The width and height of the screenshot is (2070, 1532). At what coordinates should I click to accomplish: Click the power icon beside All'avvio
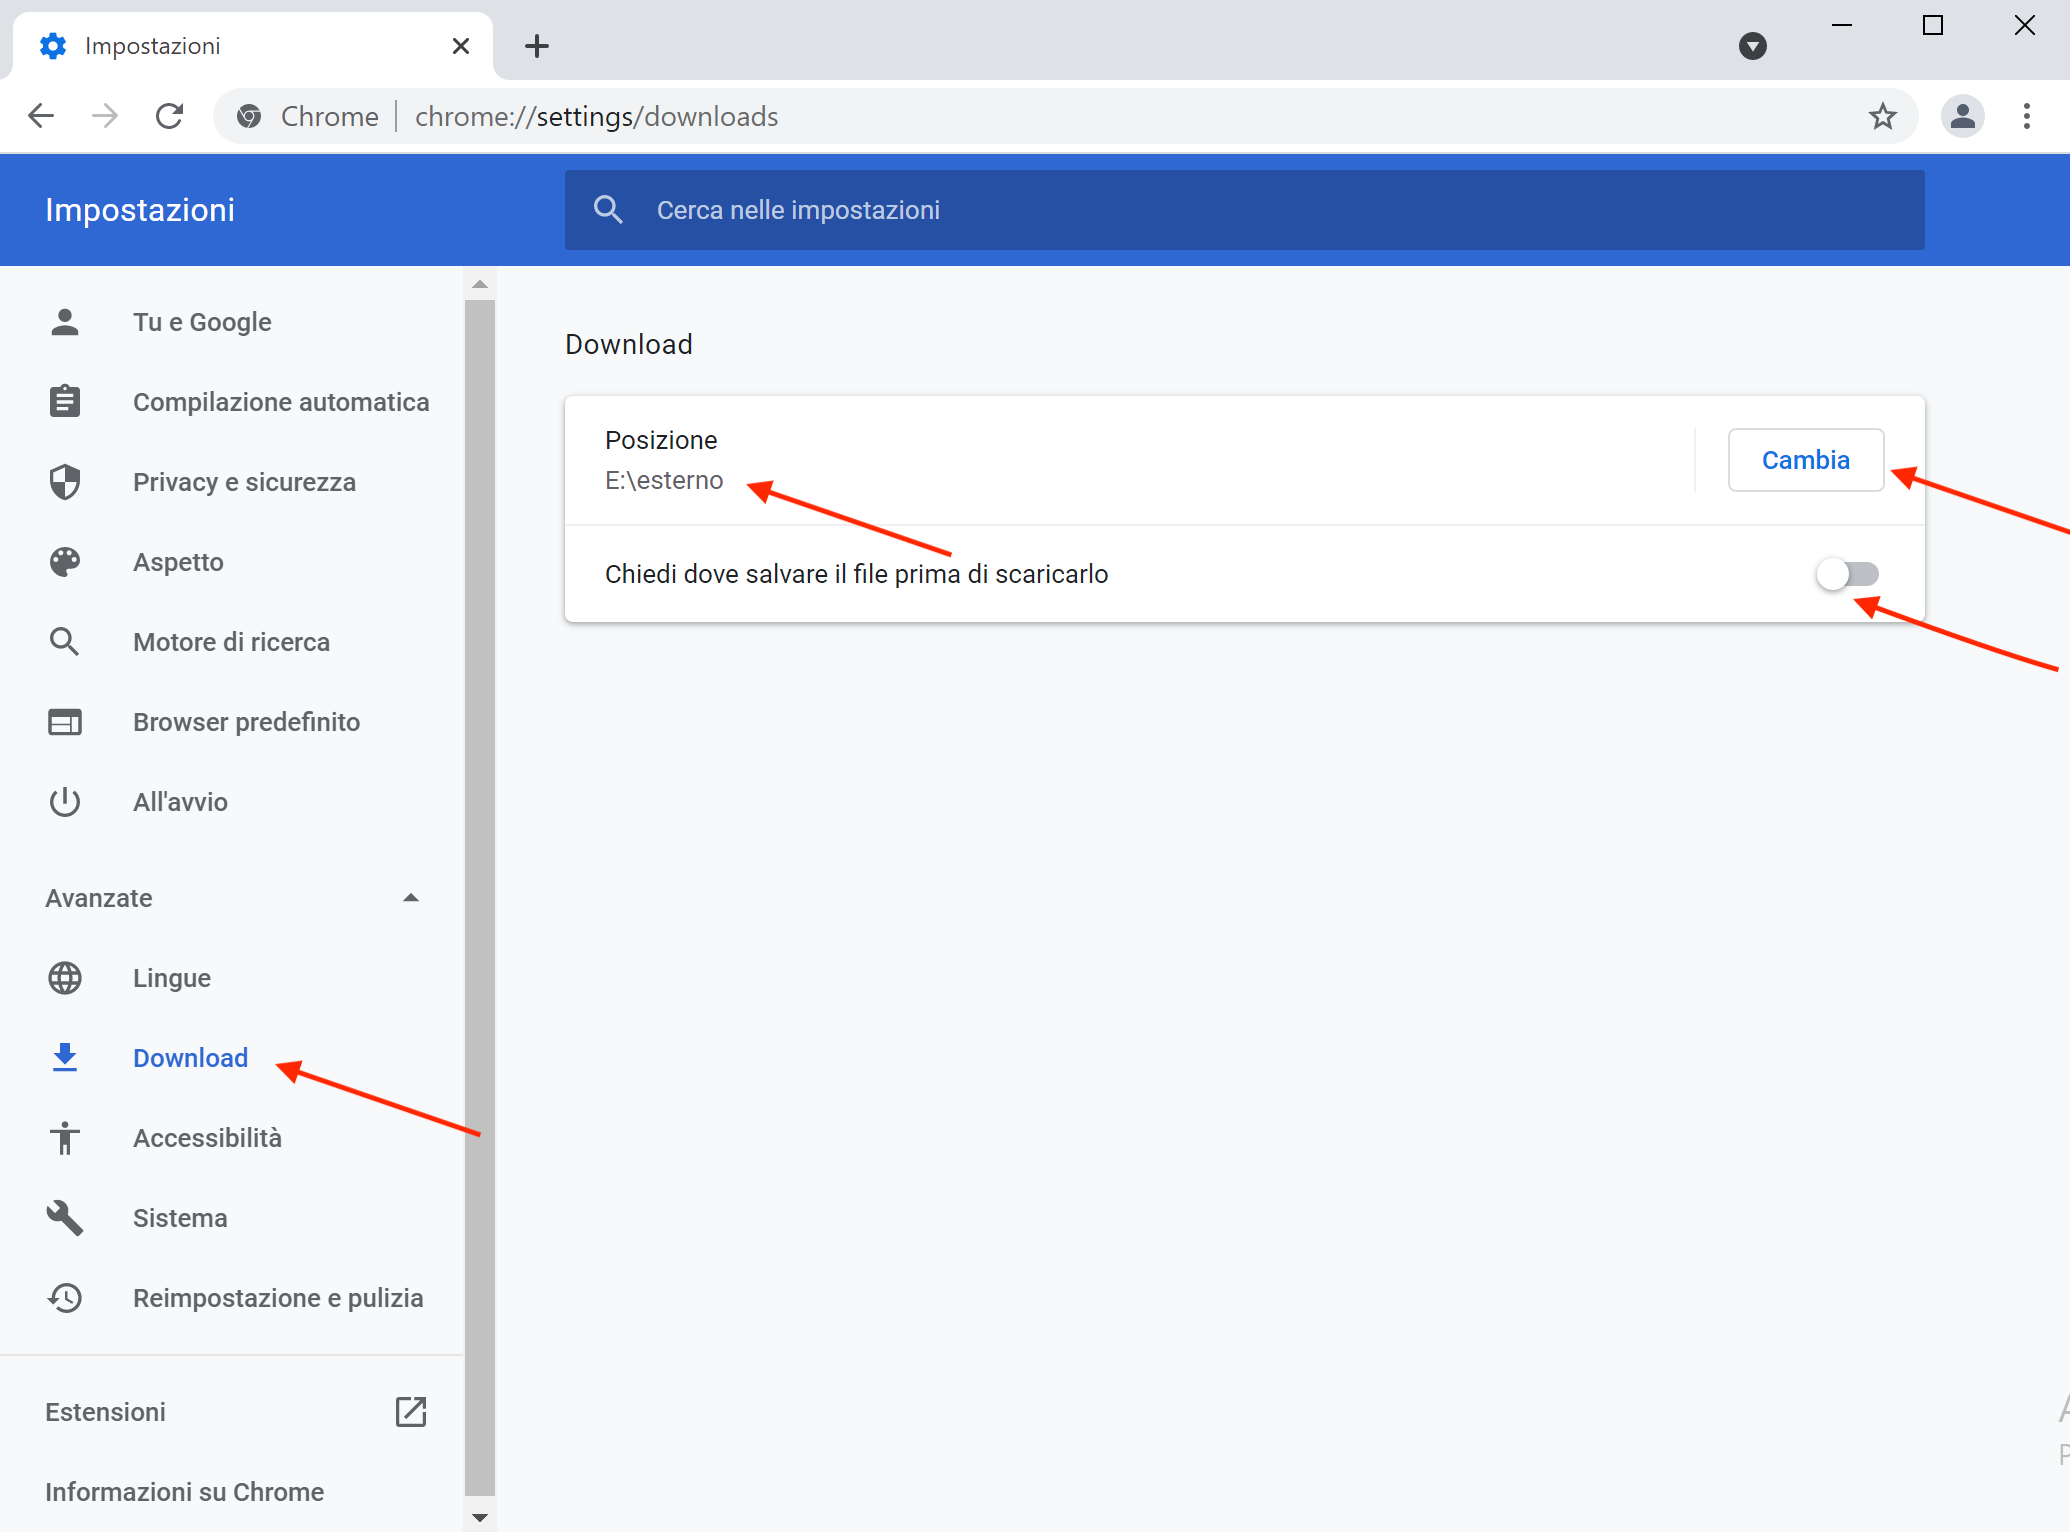[65, 802]
